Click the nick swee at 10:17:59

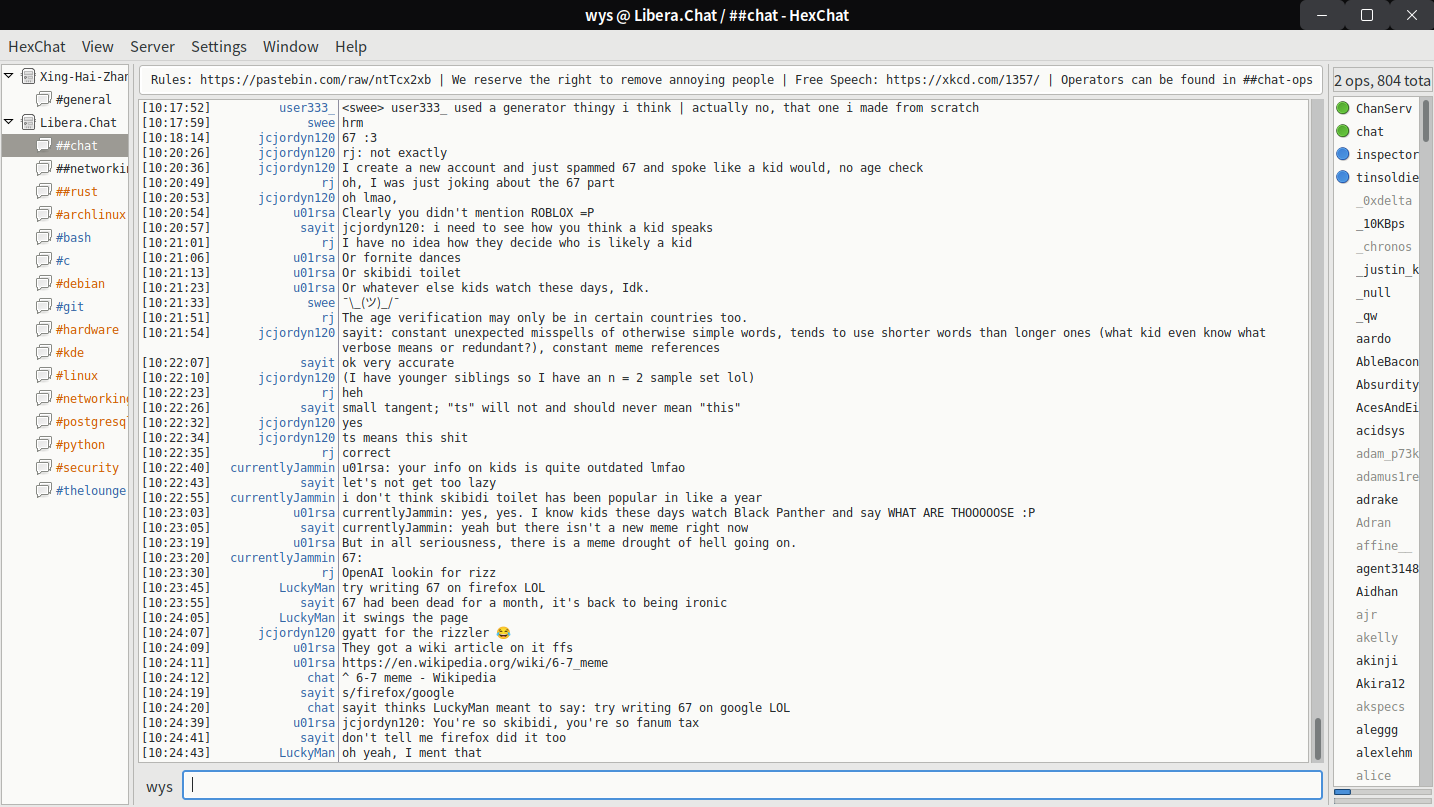click(x=321, y=123)
